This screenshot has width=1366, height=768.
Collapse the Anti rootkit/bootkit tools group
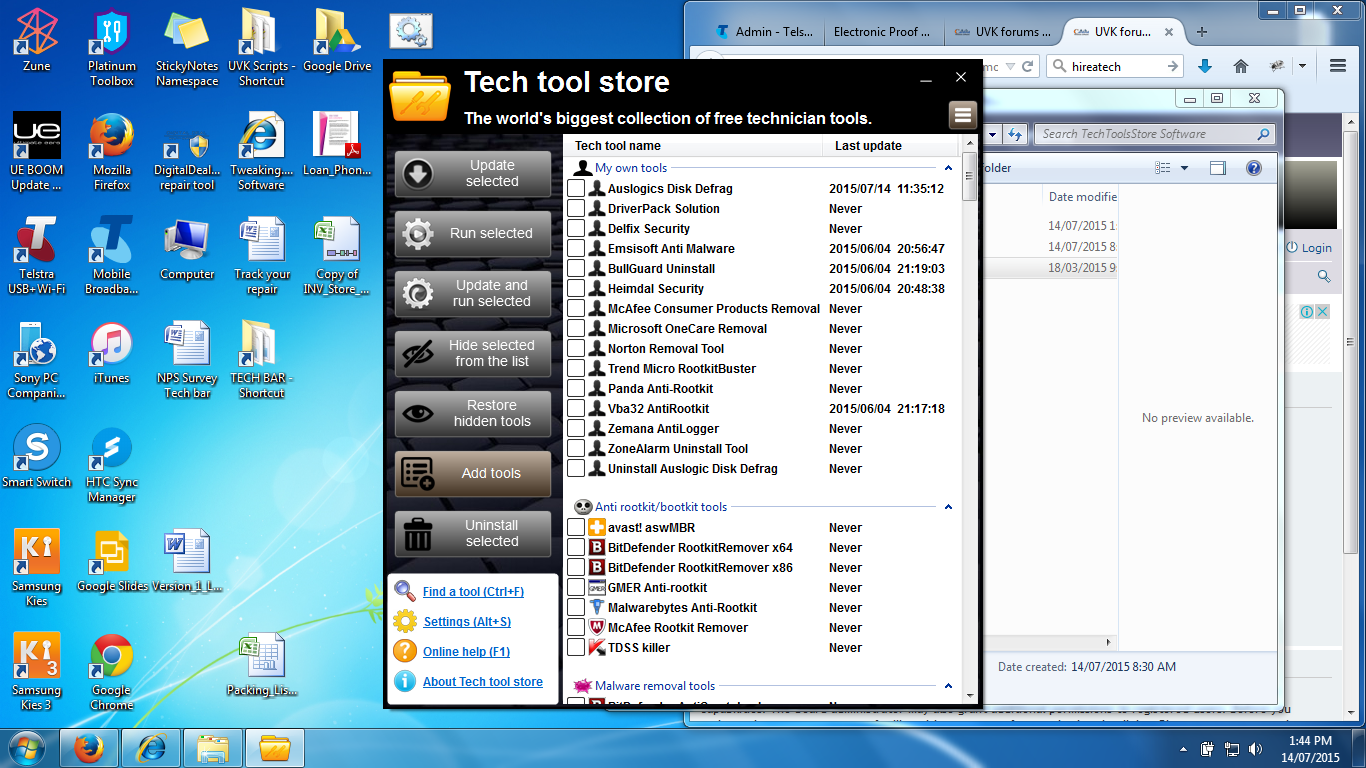coord(948,507)
